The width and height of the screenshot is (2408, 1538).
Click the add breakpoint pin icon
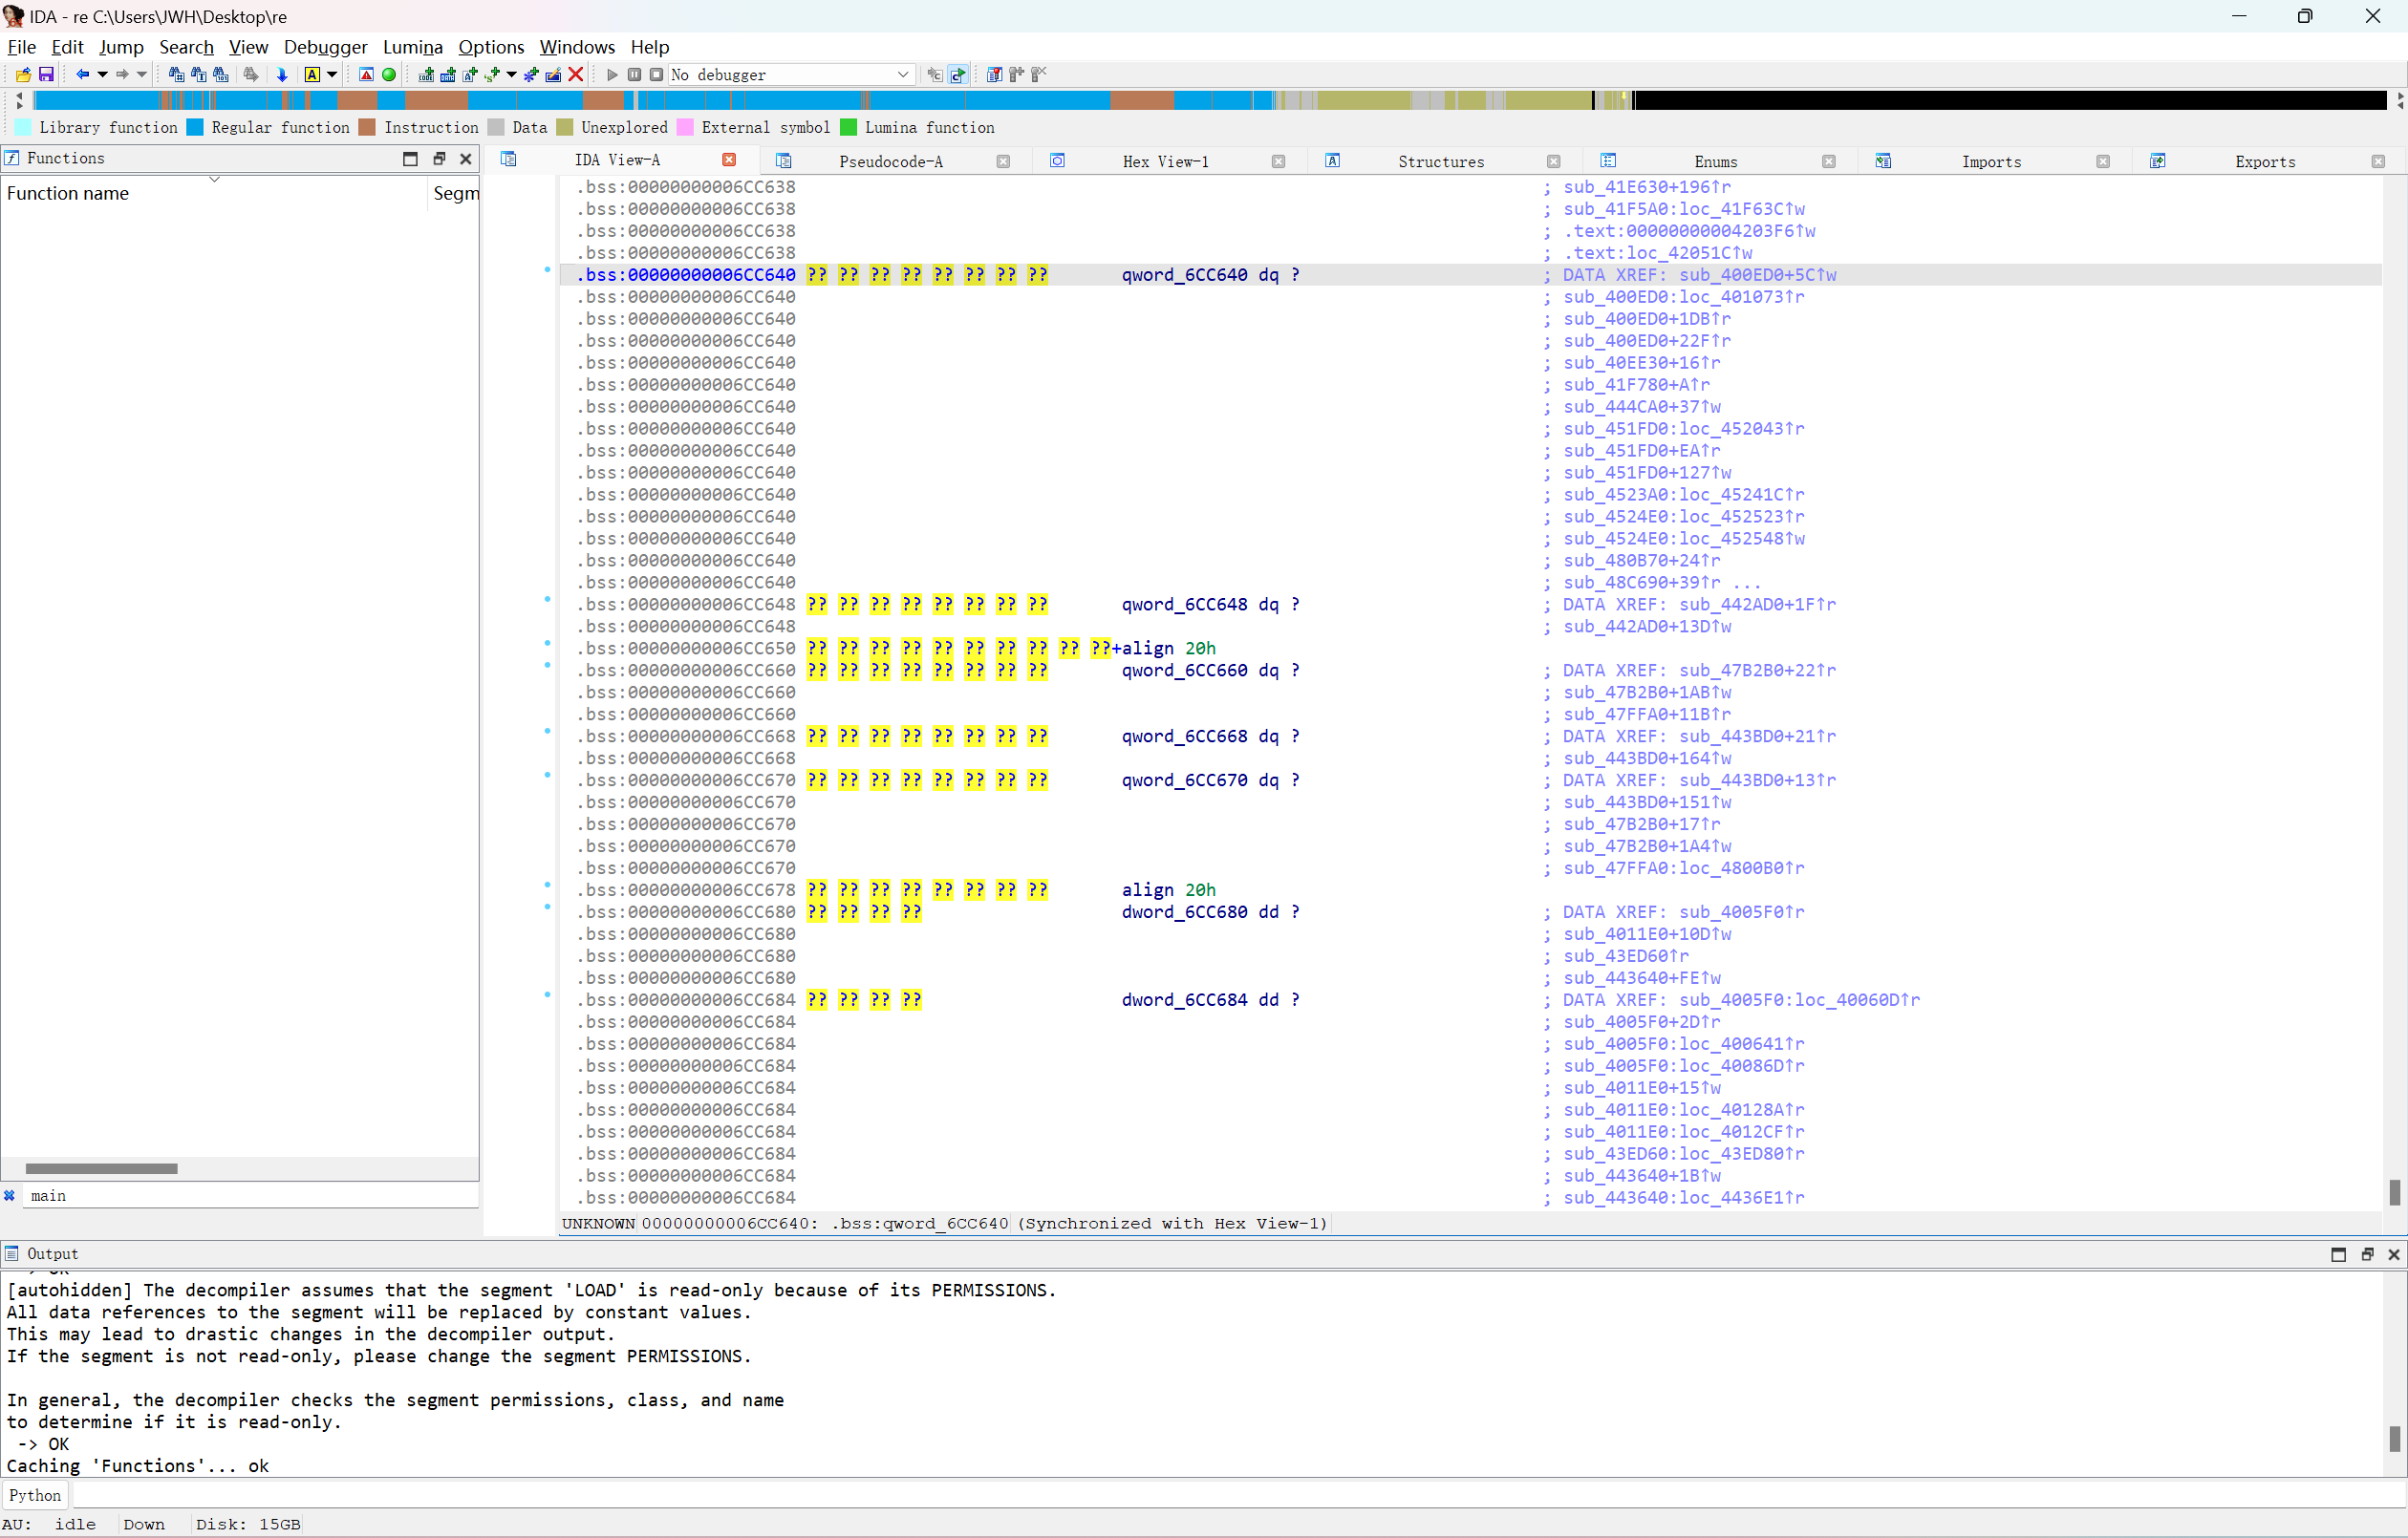1016,75
